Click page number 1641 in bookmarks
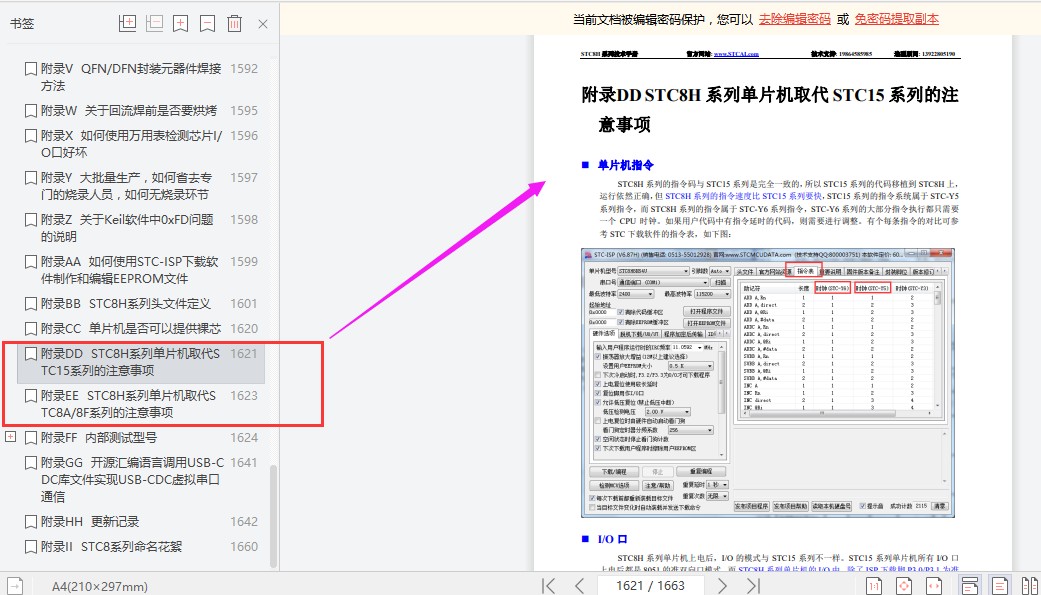The width and height of the screenshot is (1041, 595). click(x=244, y=463)
